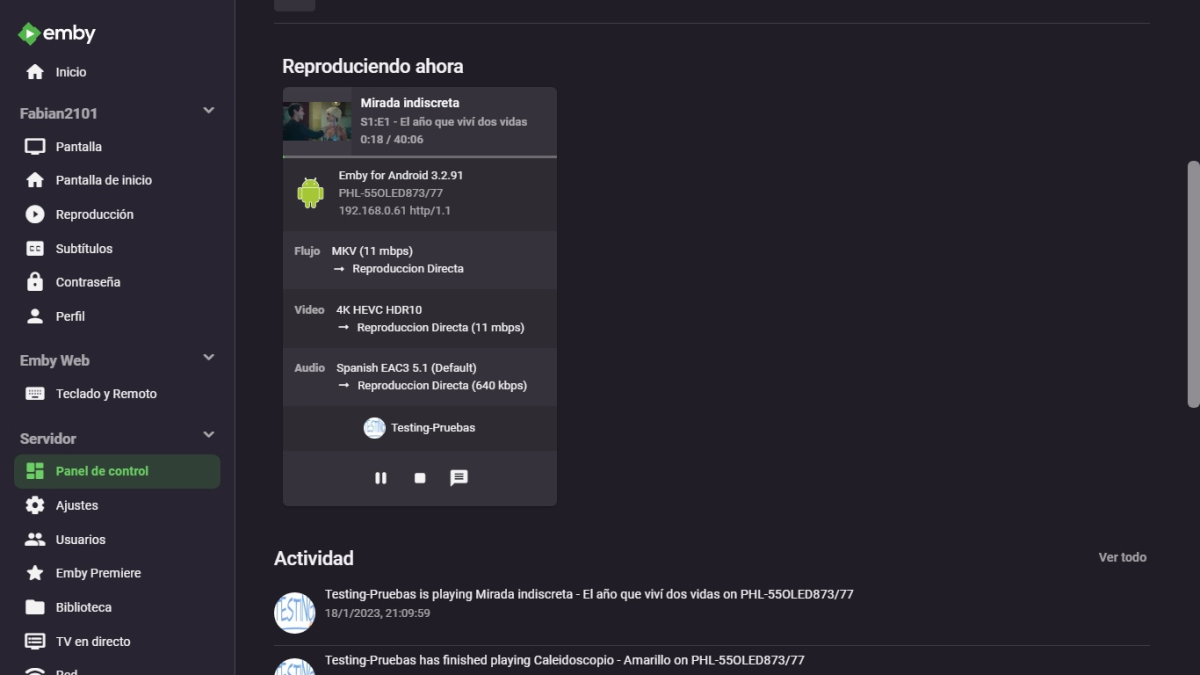Collapse the Servidor section
1200x675 pixels.
208,436
